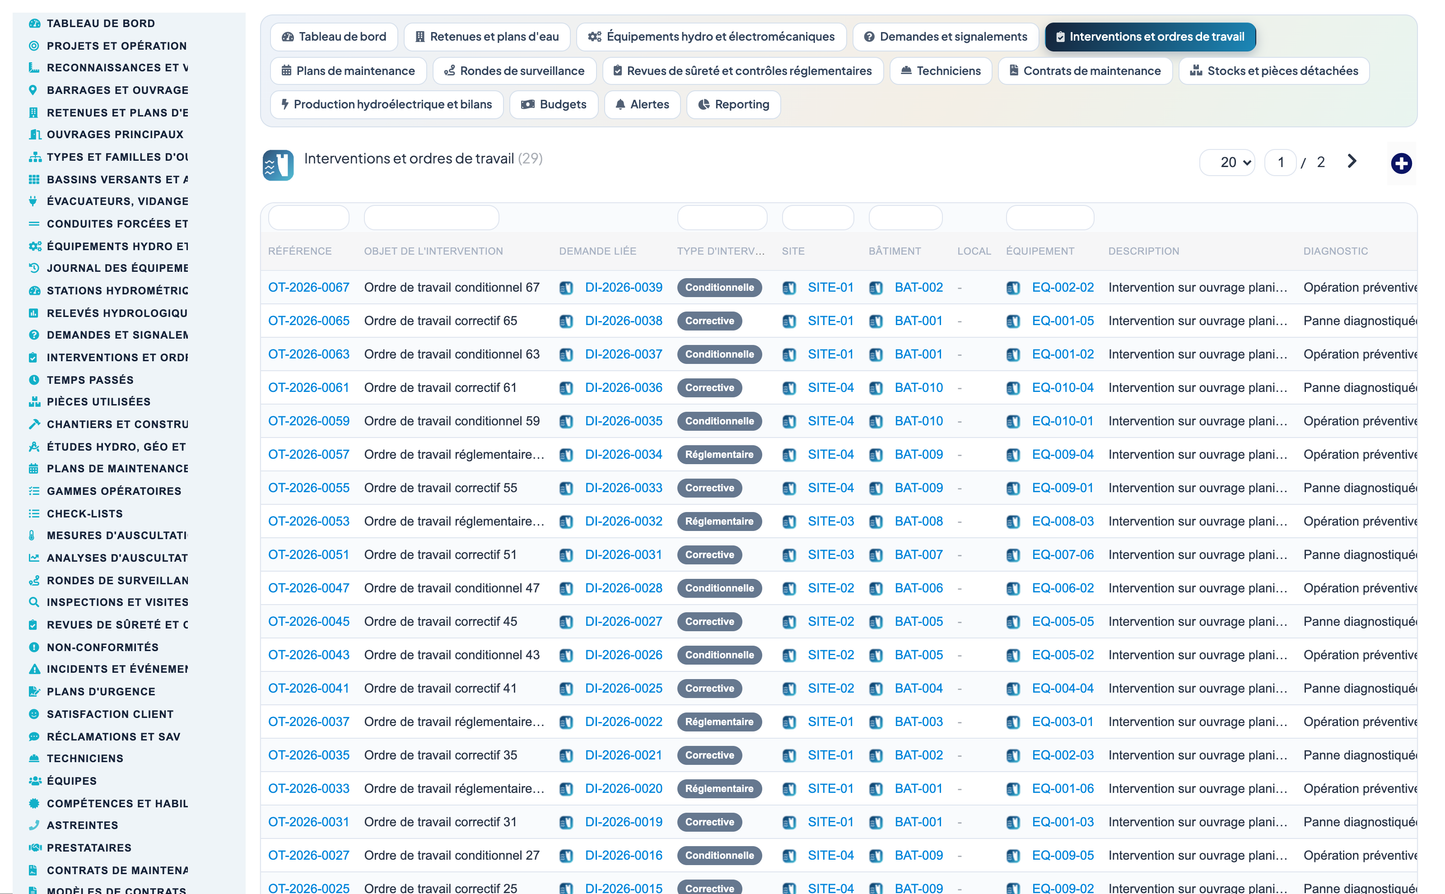Open work order OT-2026-0057

coord(309,454)
